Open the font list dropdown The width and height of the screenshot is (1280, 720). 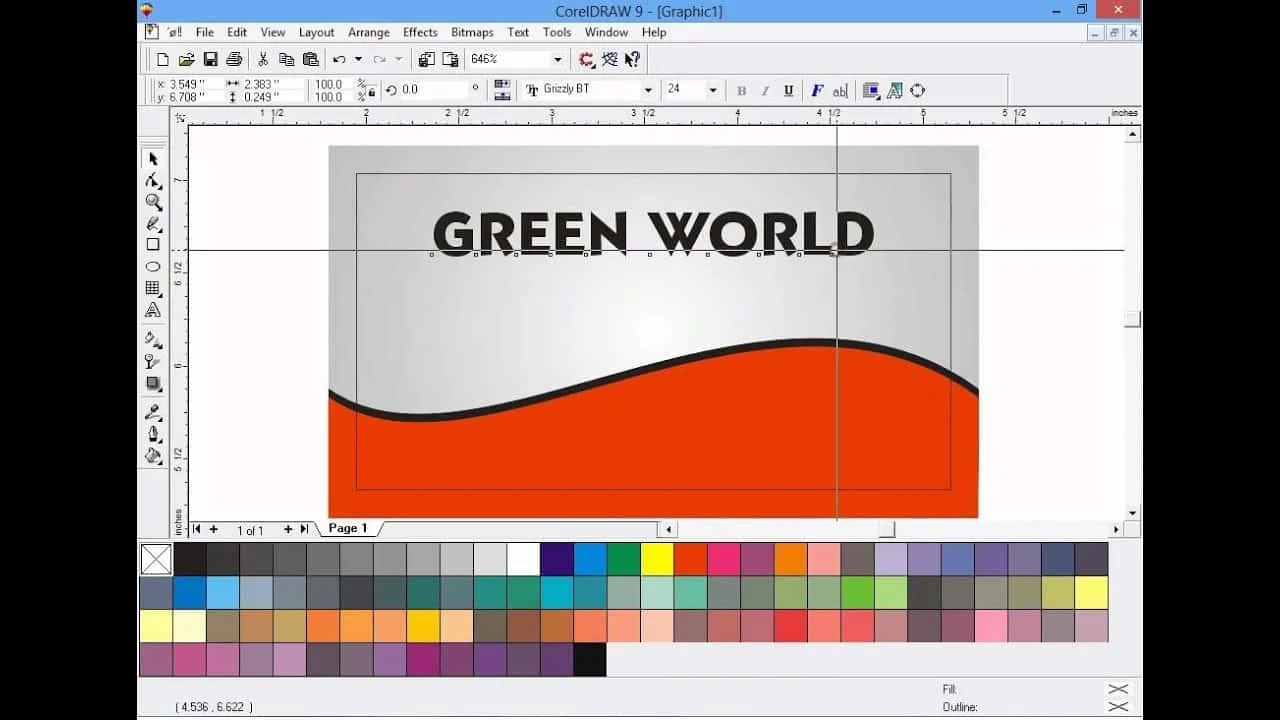click(648, 90)
